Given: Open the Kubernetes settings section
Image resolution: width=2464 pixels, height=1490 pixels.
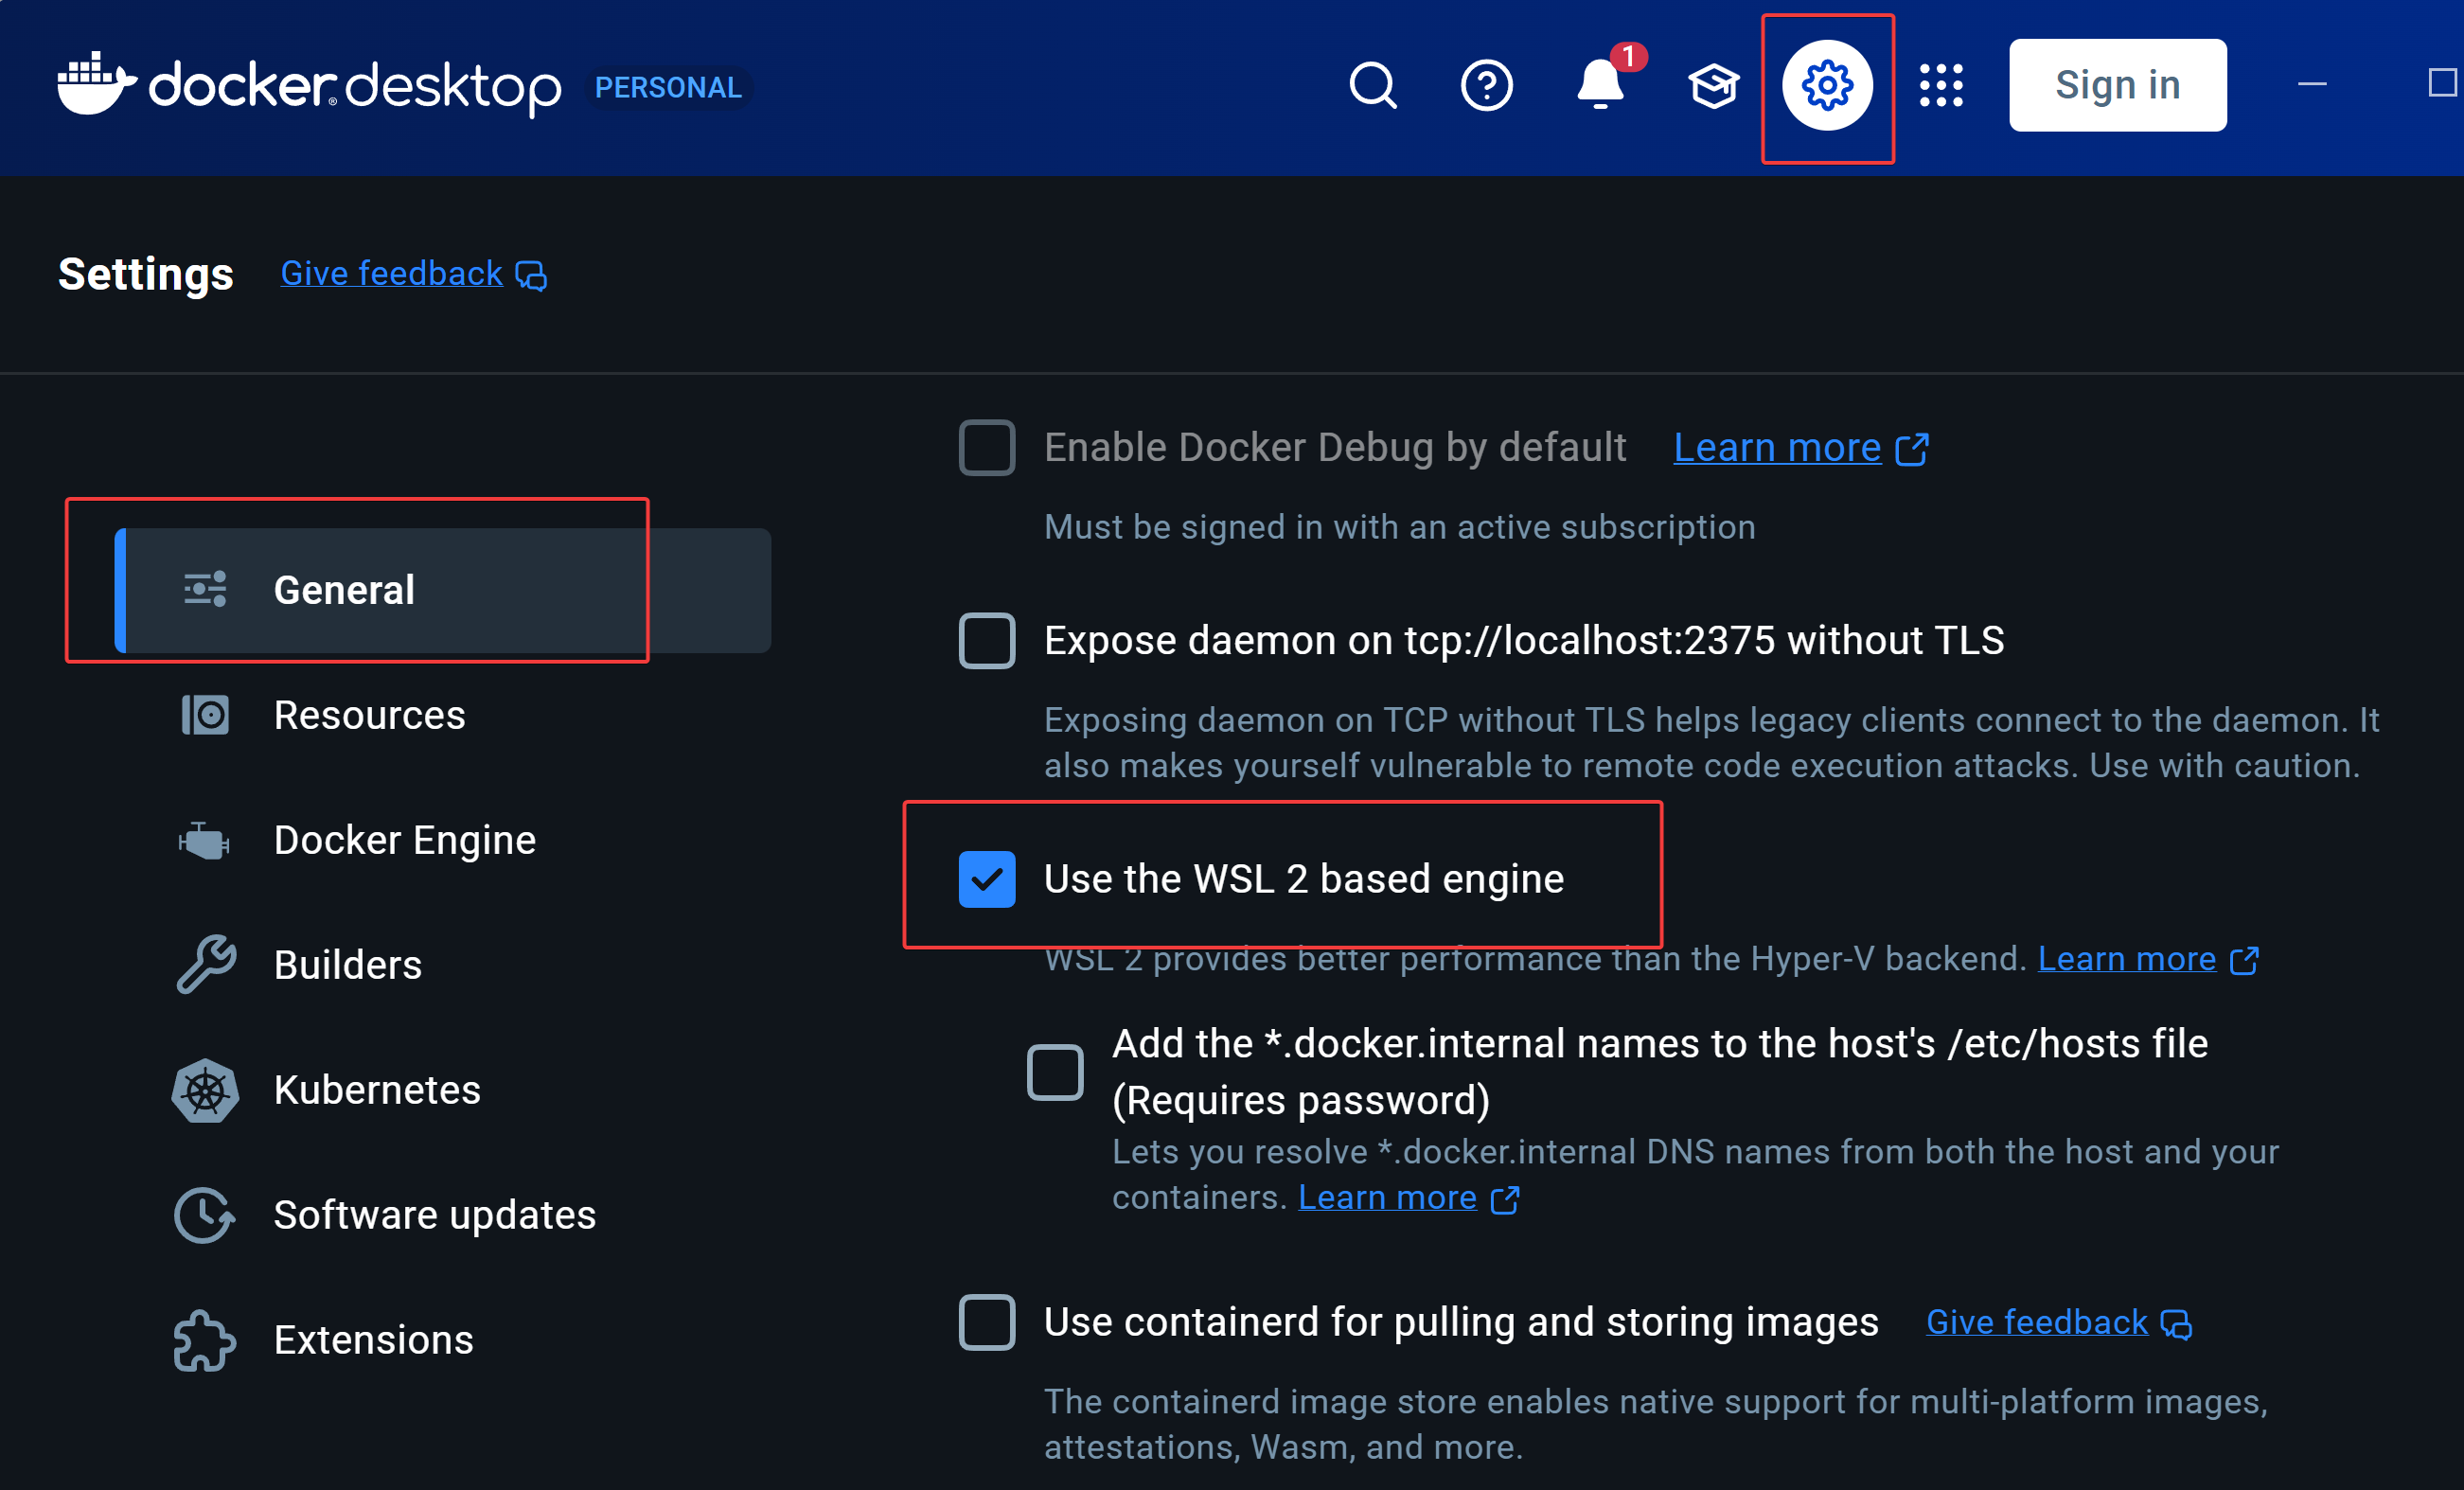Looking at the screenshot, I should pyautogui.click(x=443, y=1090).
